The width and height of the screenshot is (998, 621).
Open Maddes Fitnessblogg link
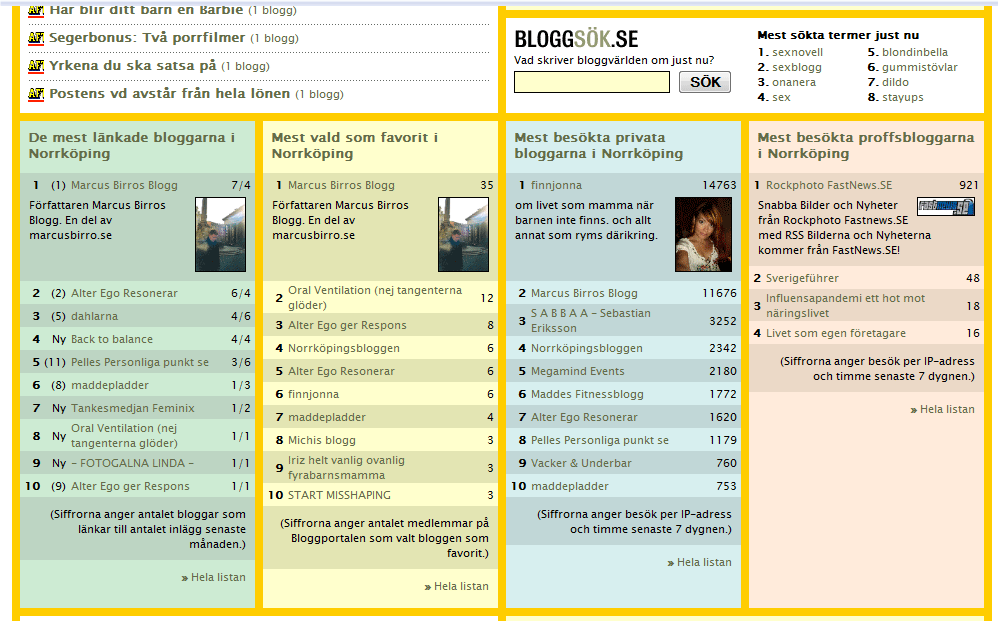point(587,394)
